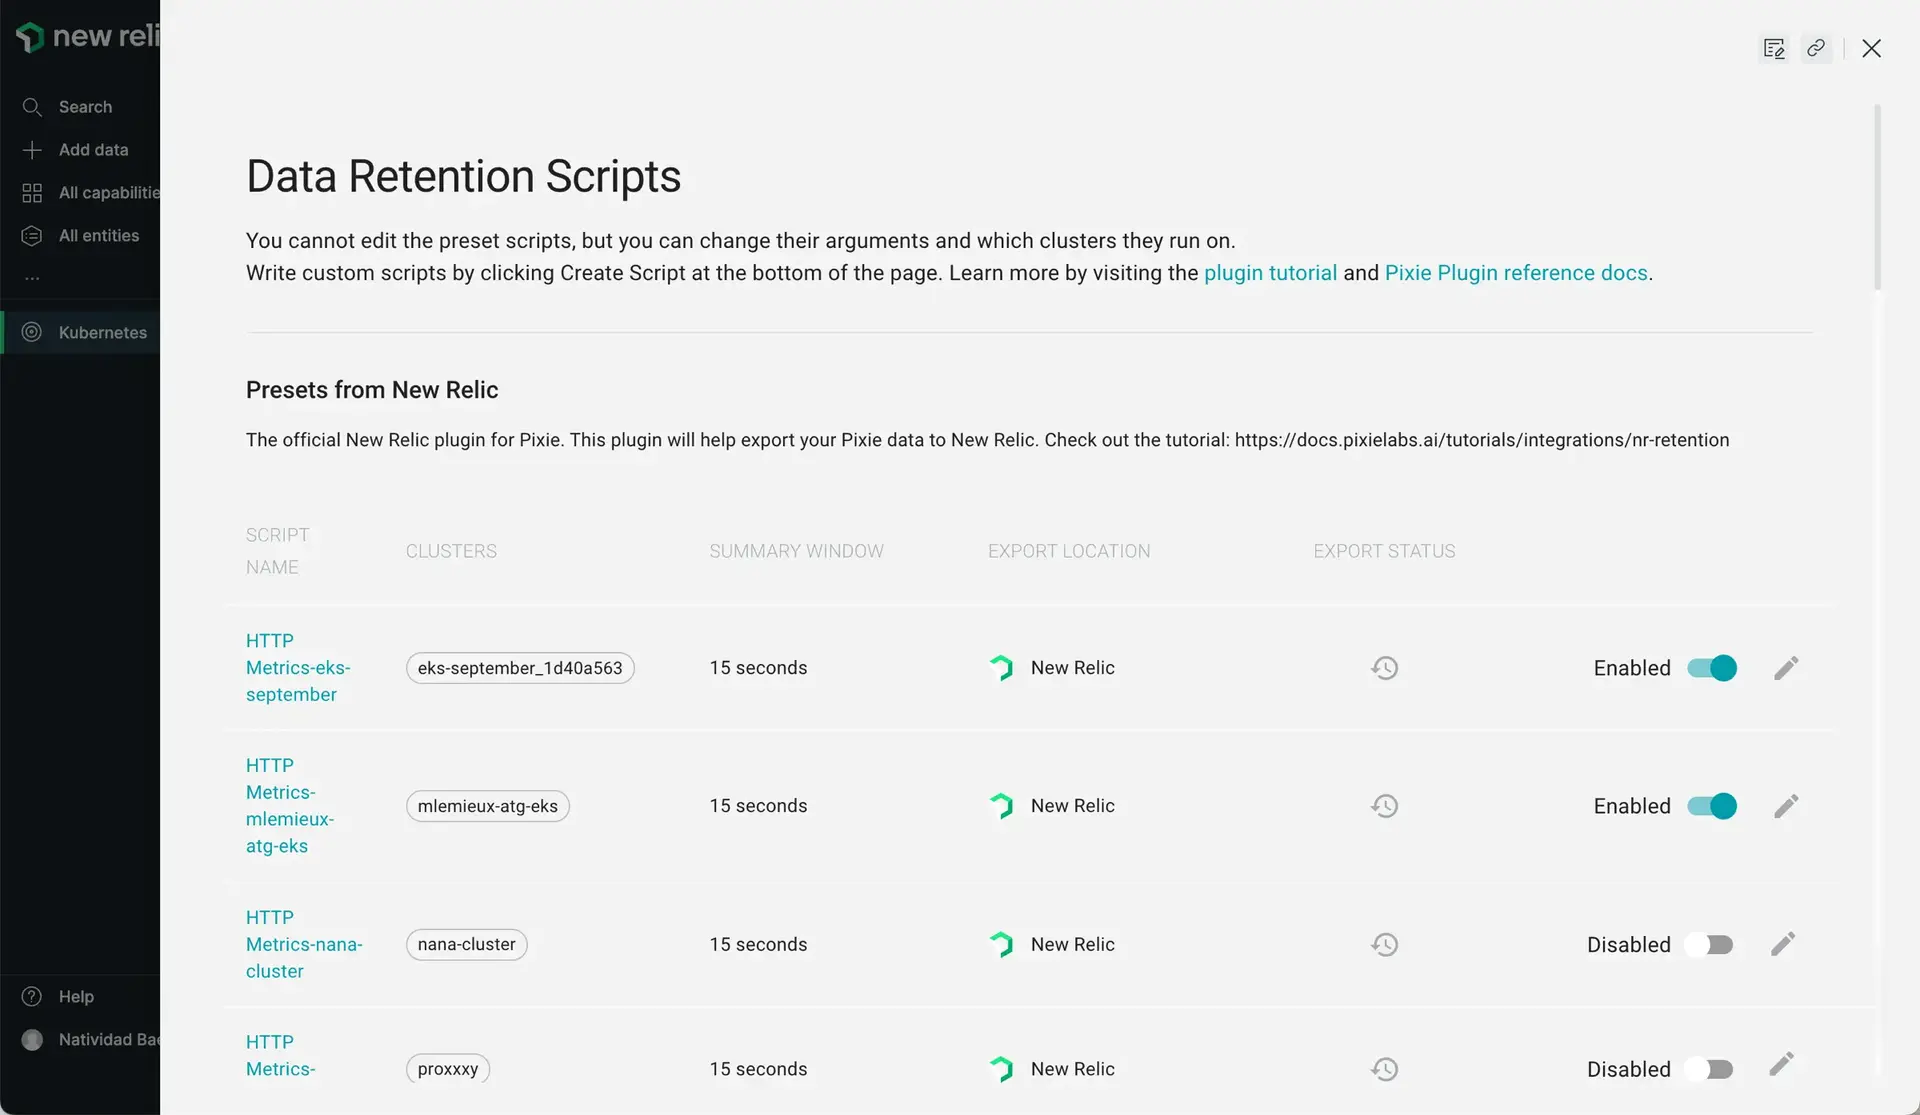This screenshot has width=1920, height=1115.
Task: Open export history for HTTP Metrics-eks-september
Action: [1384, 668]
